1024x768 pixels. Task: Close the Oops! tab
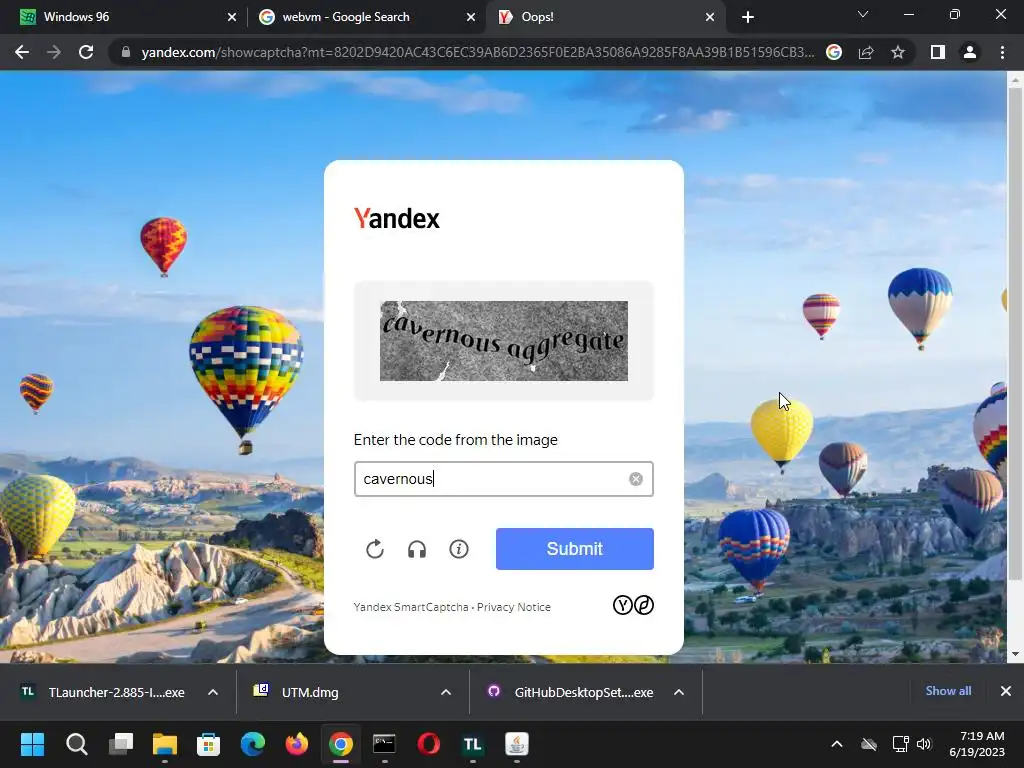pyautogui.click(x=710, y=17)
